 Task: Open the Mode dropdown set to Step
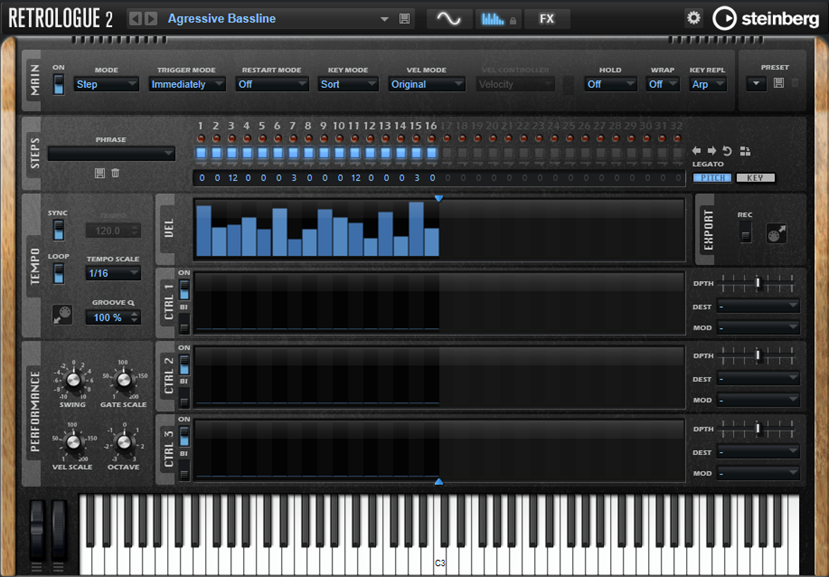106,84
